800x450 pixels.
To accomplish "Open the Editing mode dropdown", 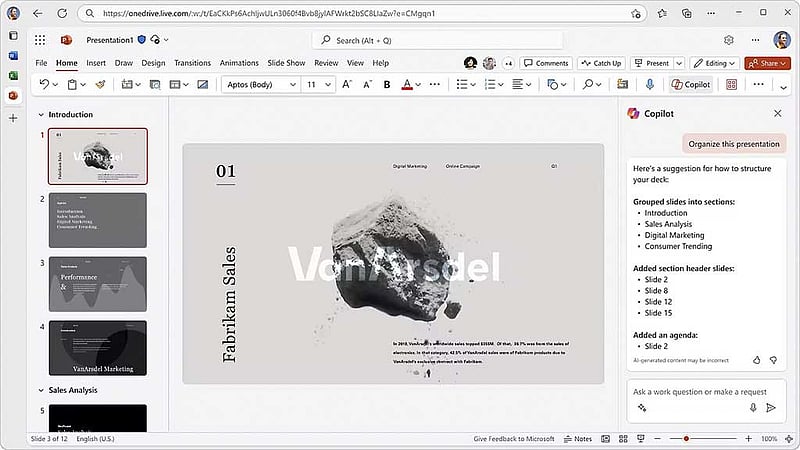I will (714, 63).
